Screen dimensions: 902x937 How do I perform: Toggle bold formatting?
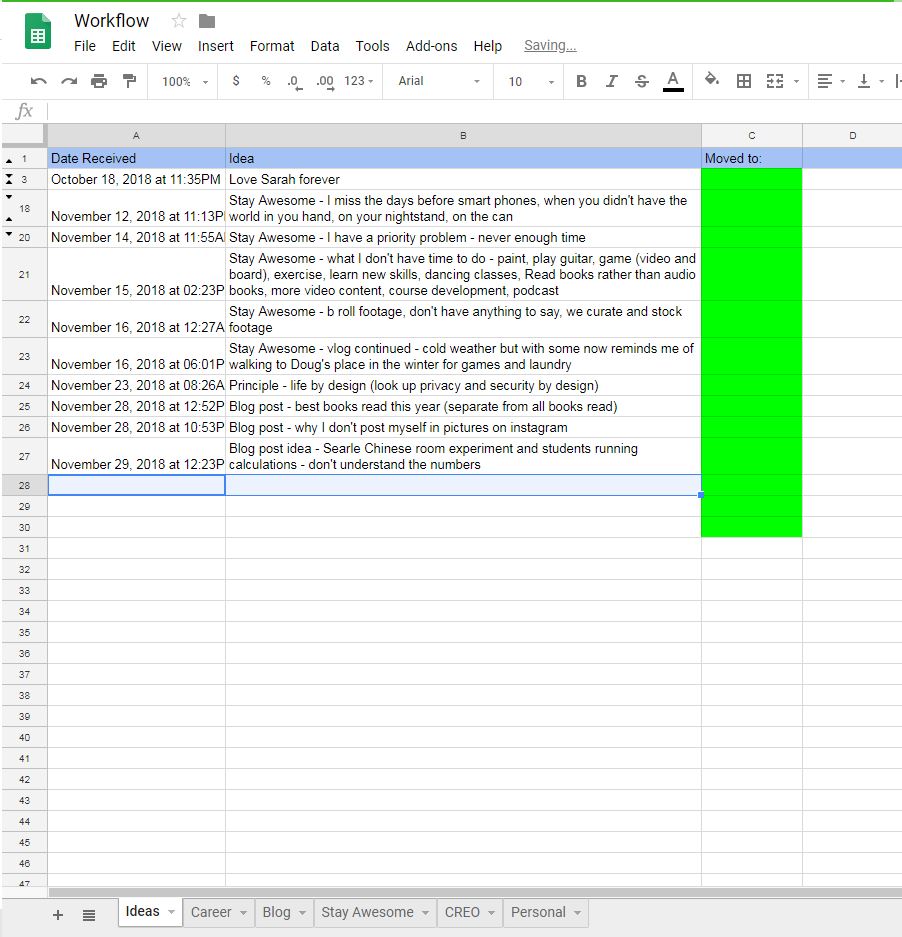point(581,81)
